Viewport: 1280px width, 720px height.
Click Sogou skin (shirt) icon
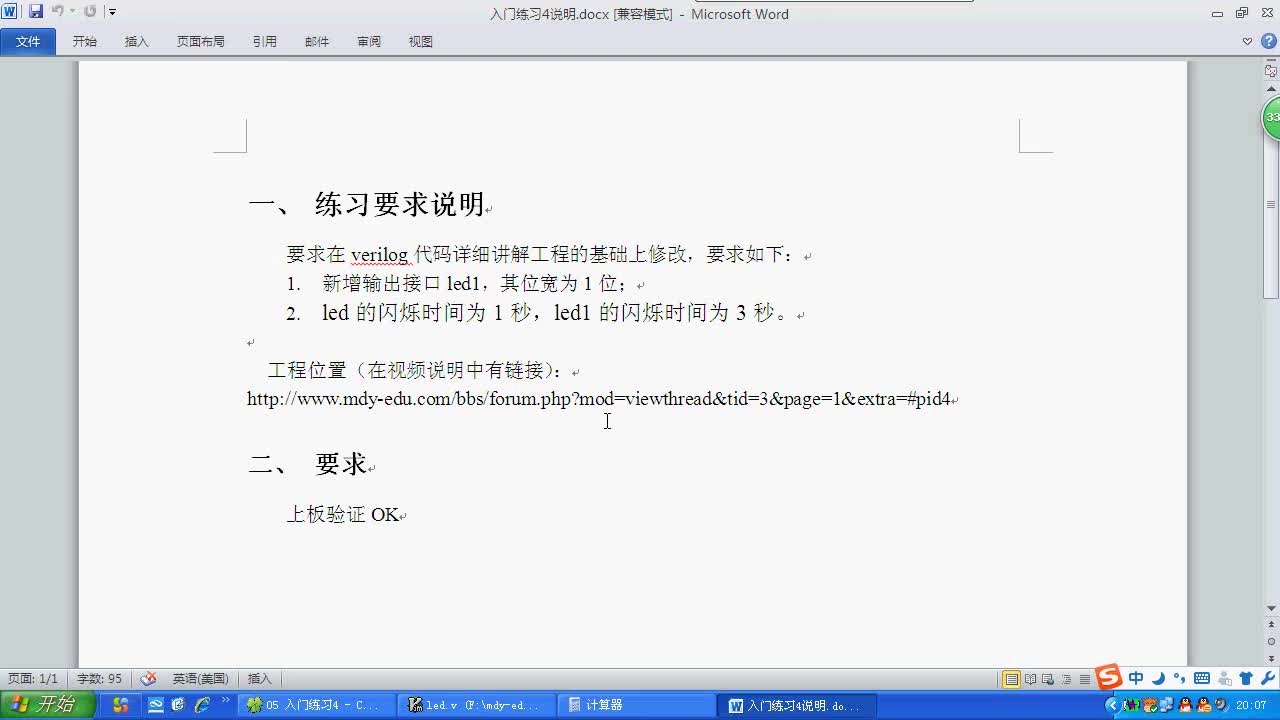point(1245,679)
